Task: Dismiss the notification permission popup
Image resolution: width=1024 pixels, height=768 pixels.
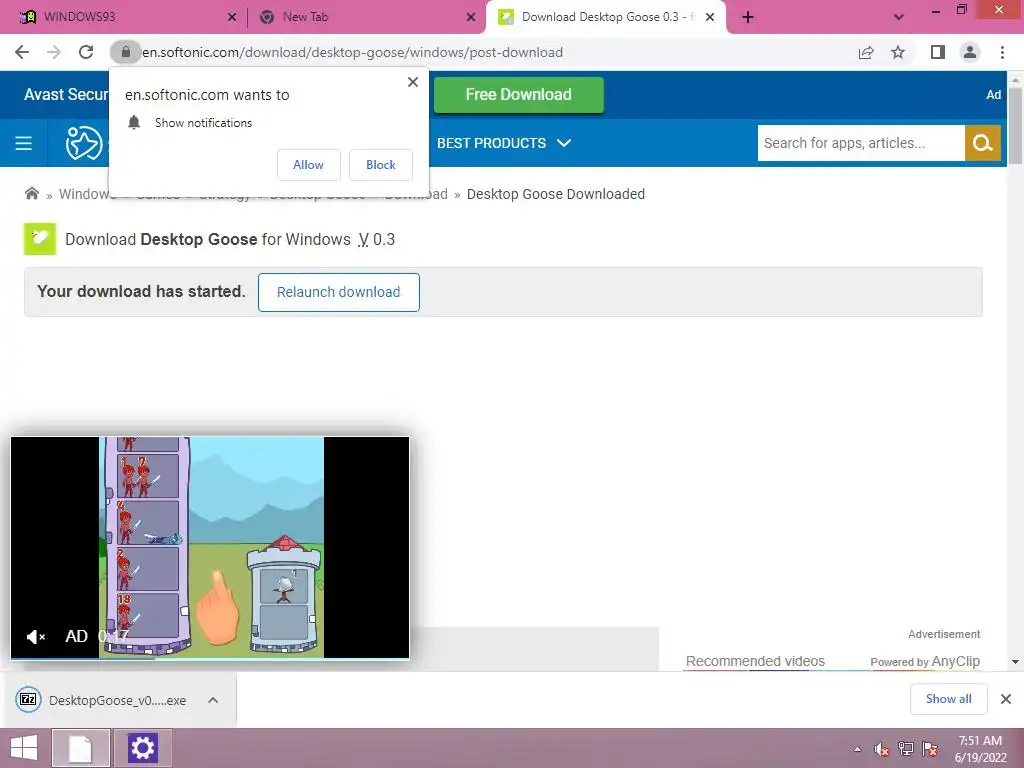Action: (x=413, y=82)
